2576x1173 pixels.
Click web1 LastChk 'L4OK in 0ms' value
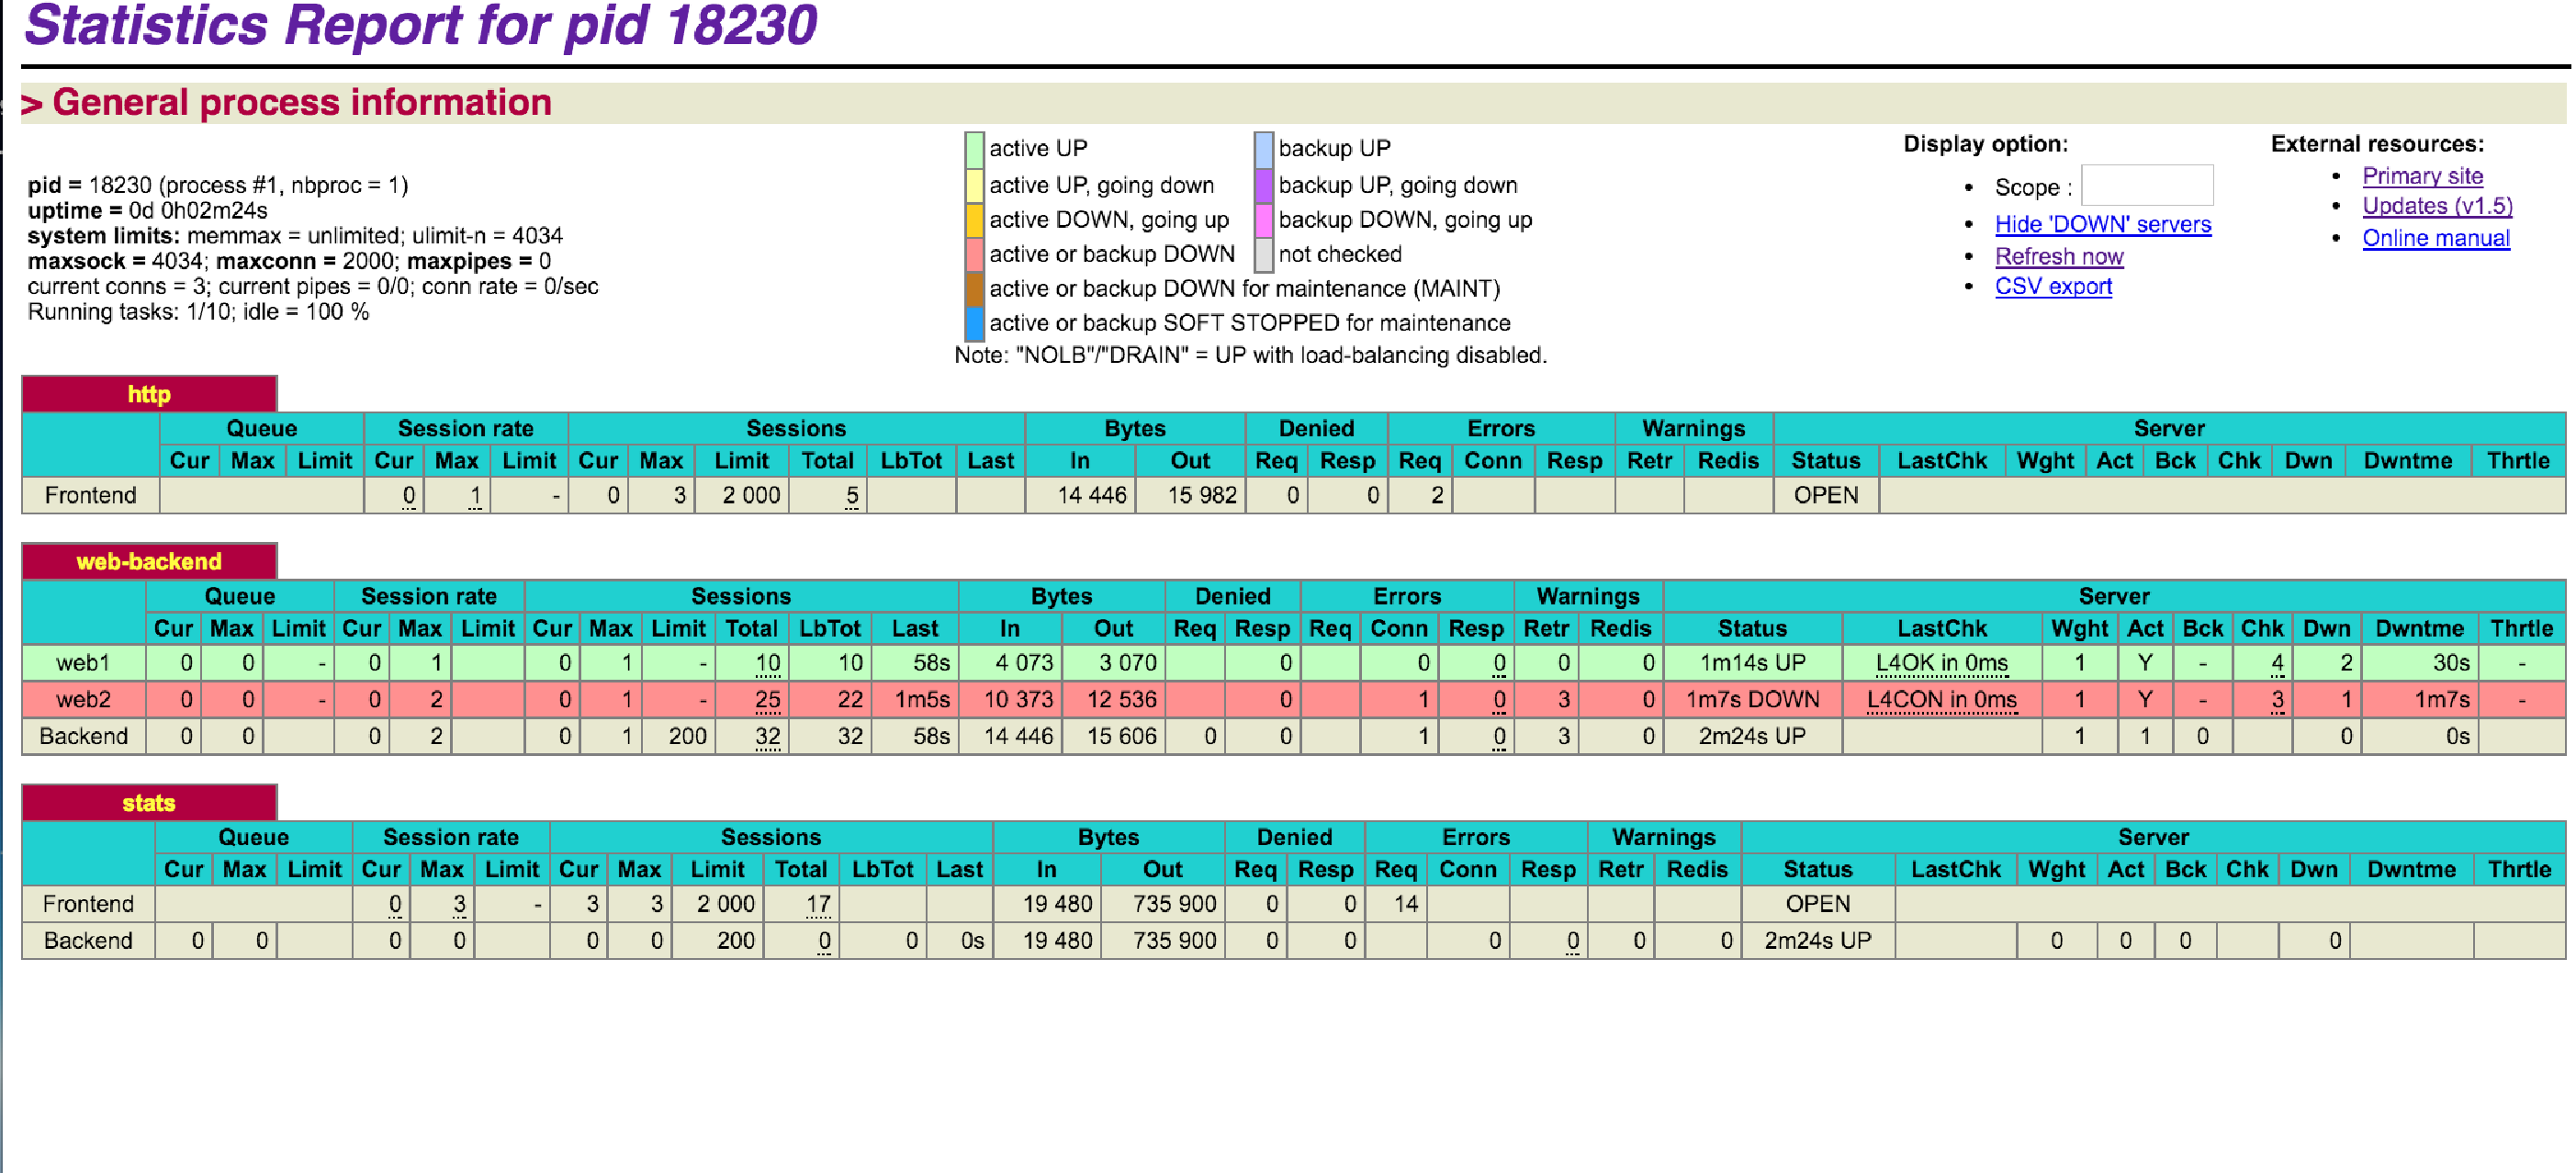click(1941, 663)
